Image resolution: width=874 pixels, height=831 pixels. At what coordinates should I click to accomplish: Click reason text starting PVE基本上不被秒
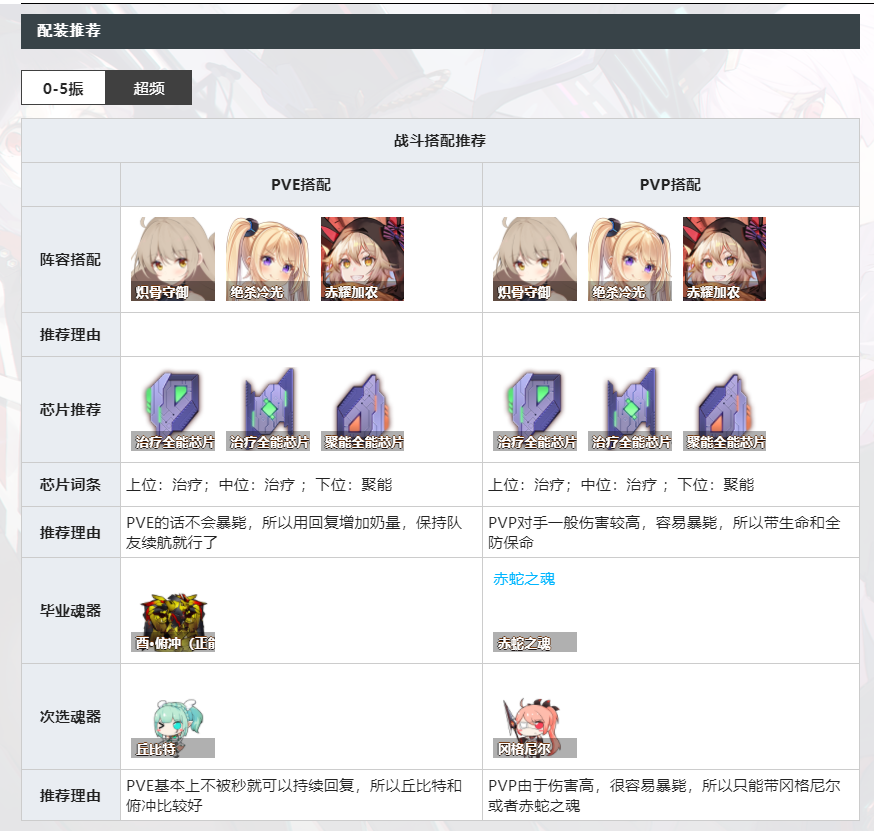(x=294, y=795)
